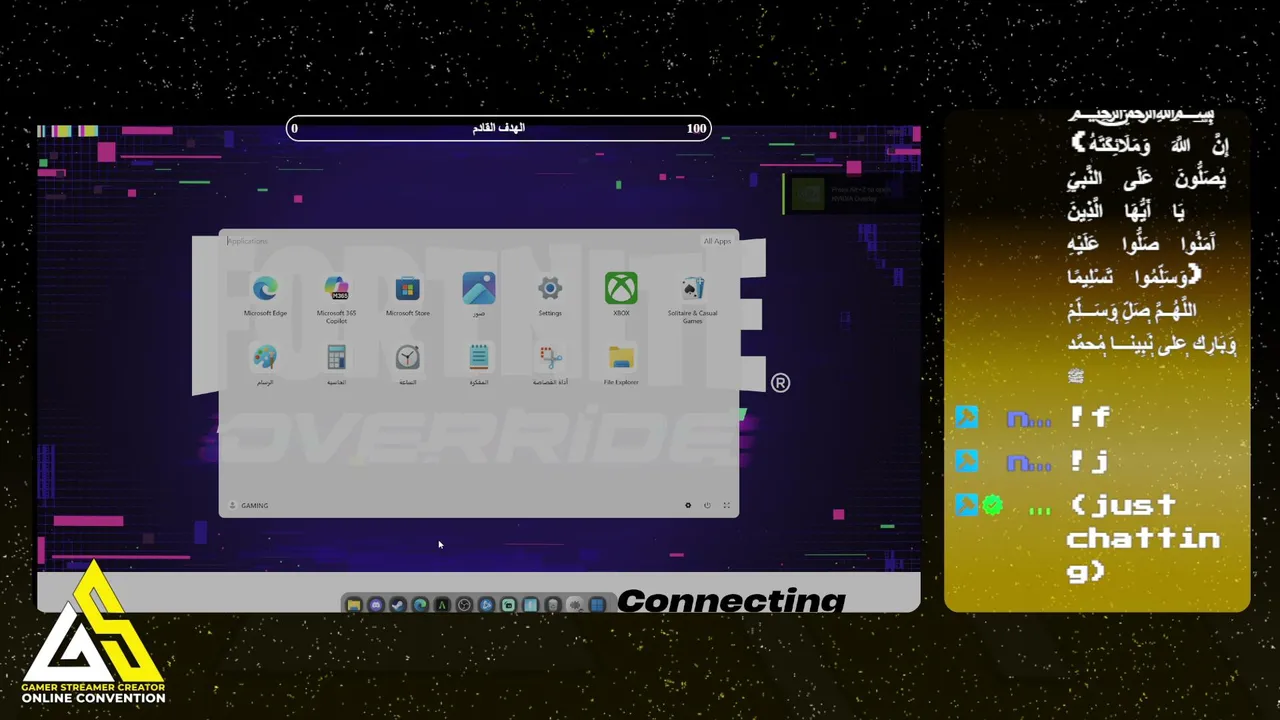Click the NVIDIA overlay notification
This screenshot has width=1280, height=720.
850,194
